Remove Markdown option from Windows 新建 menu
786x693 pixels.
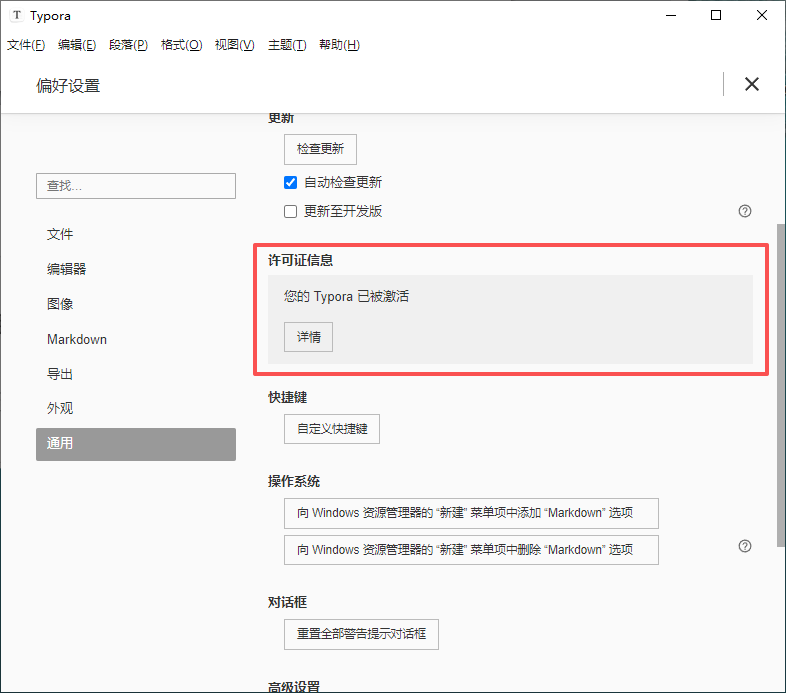[x=471, y=550]
